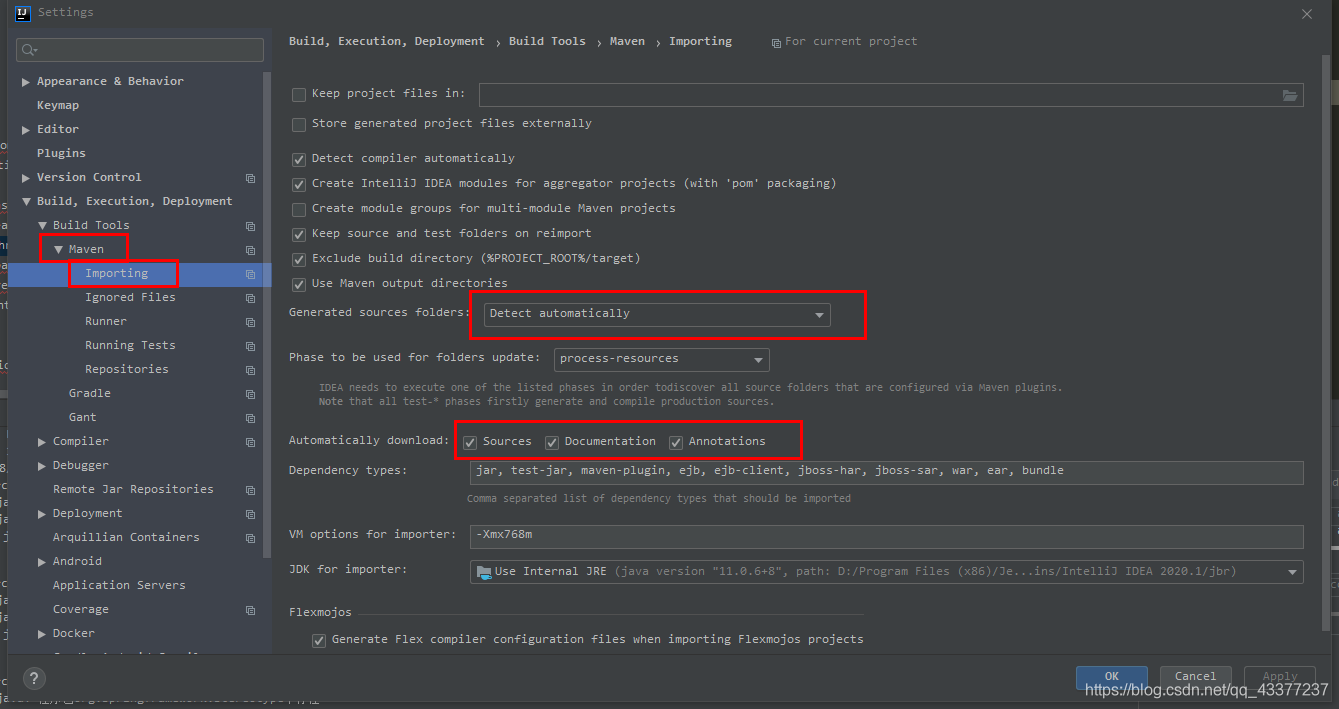
Task: Open JDK for importer dropdown
Action: click(x=887, y=572)
